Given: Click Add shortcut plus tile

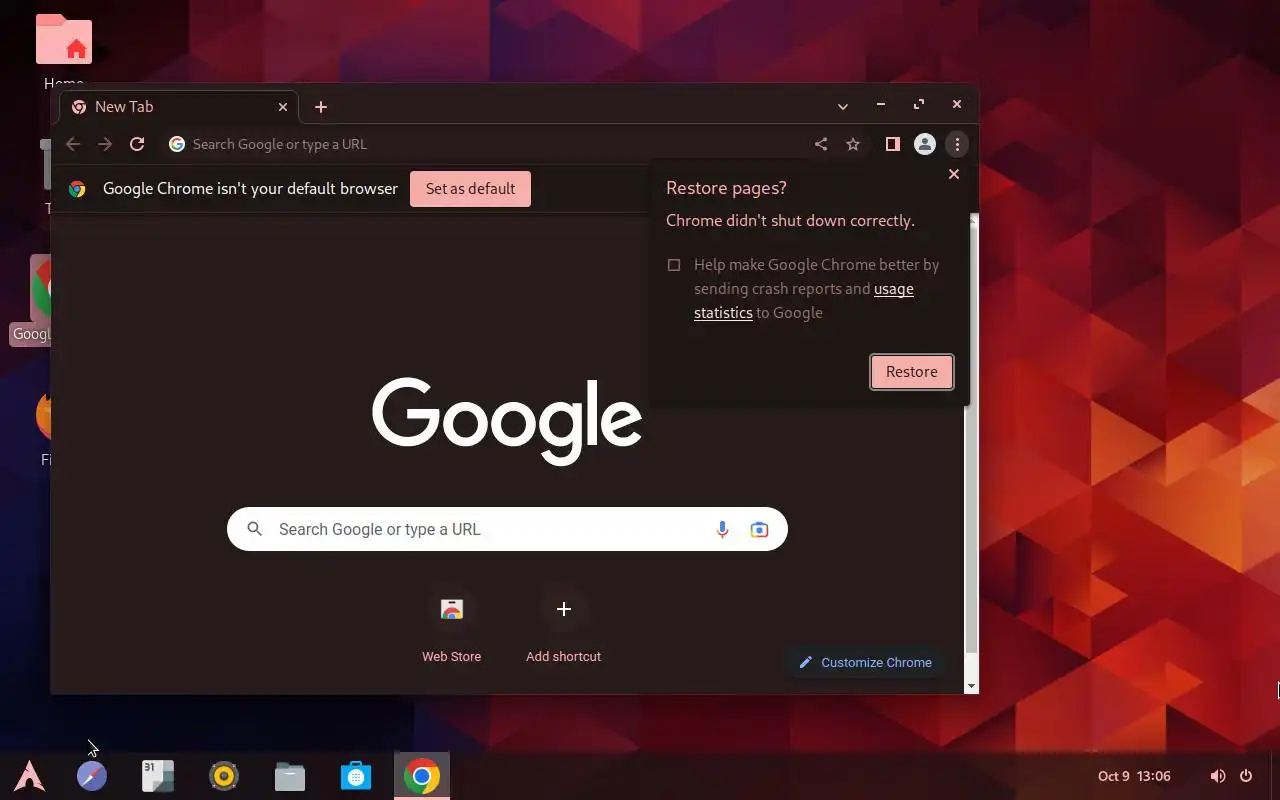Looking at the screenshot, I should tap(564, 626).
